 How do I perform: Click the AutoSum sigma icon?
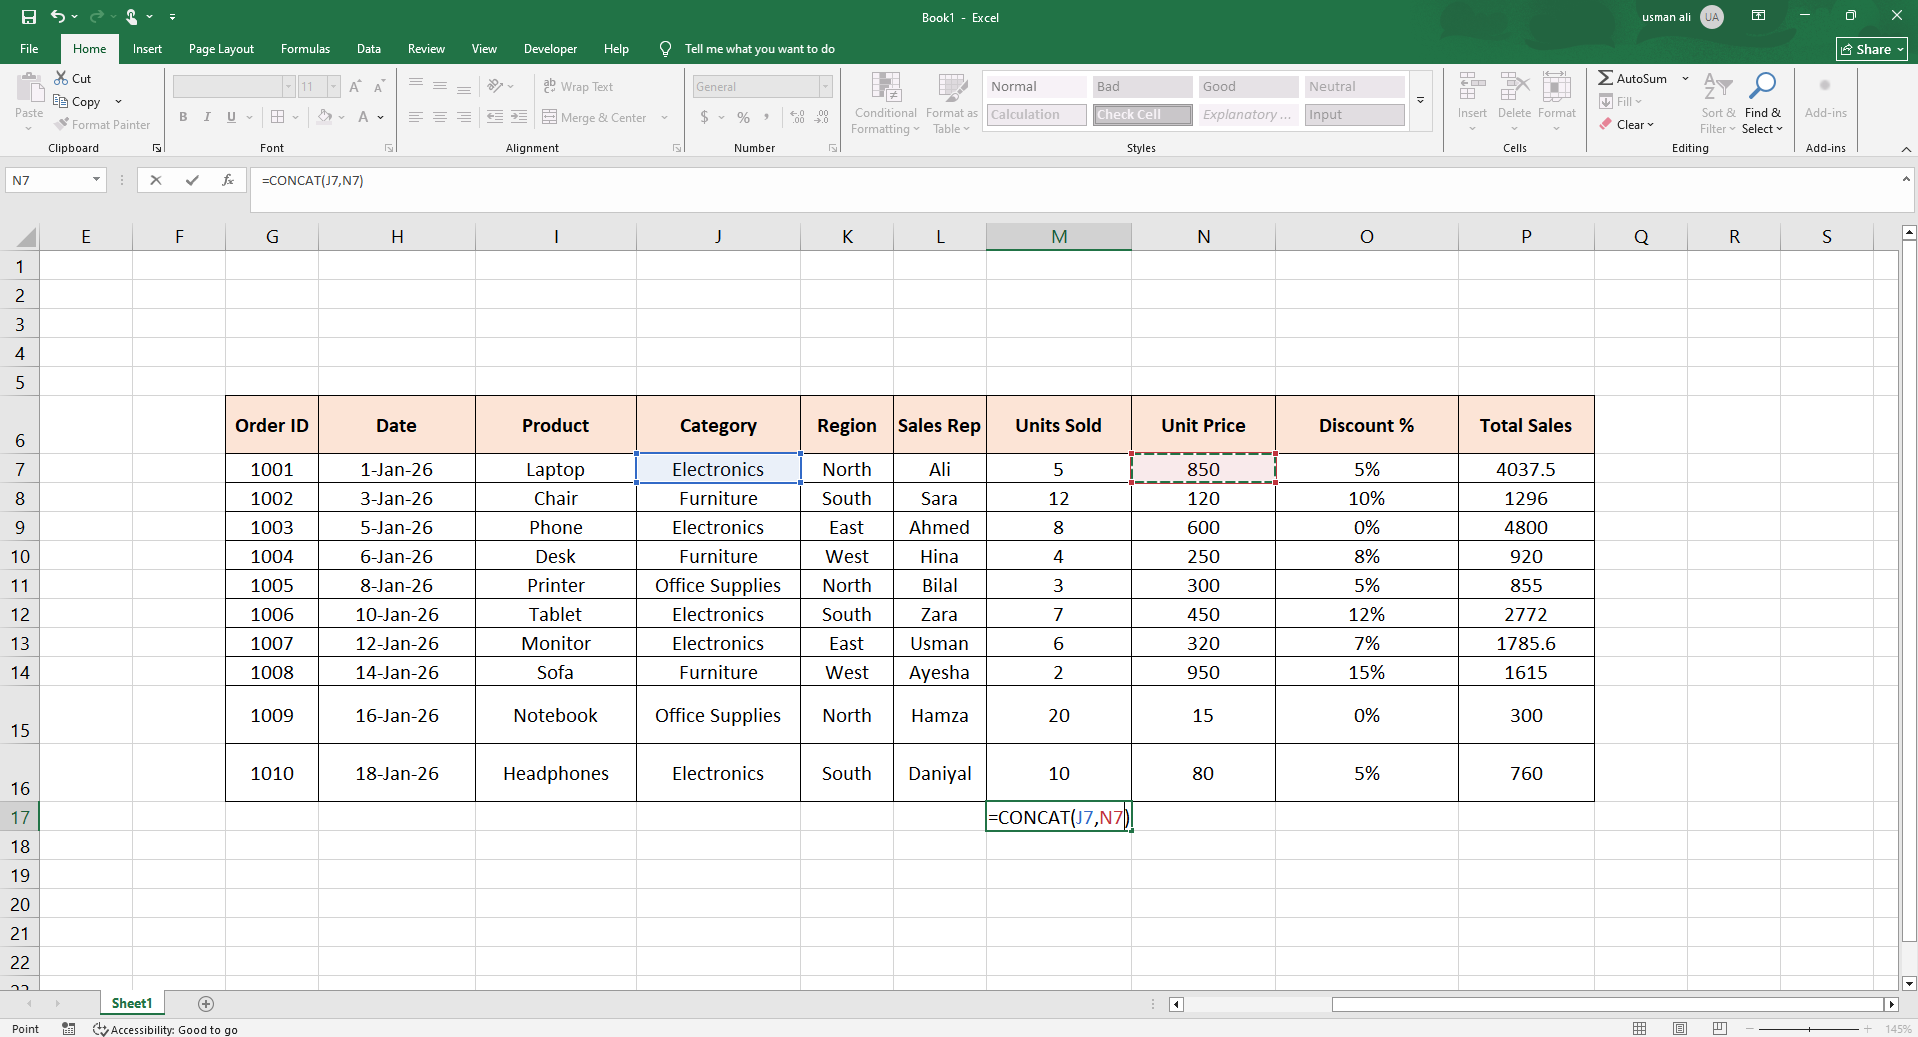click(1605, 78)
